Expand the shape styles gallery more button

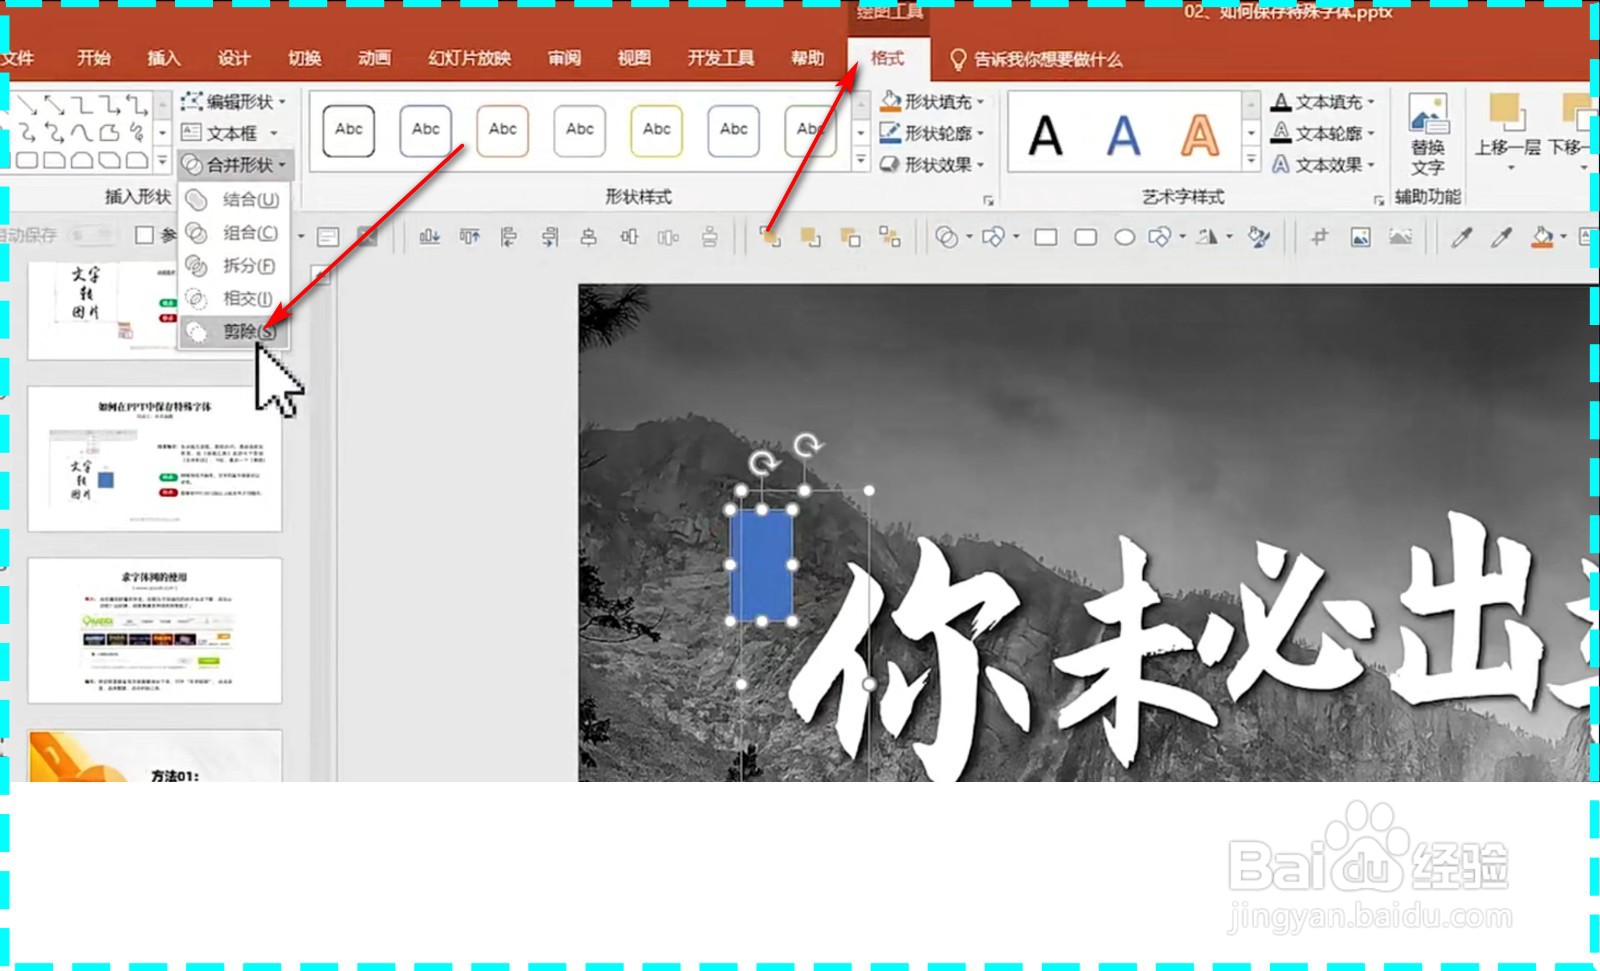tap(861, 159)
